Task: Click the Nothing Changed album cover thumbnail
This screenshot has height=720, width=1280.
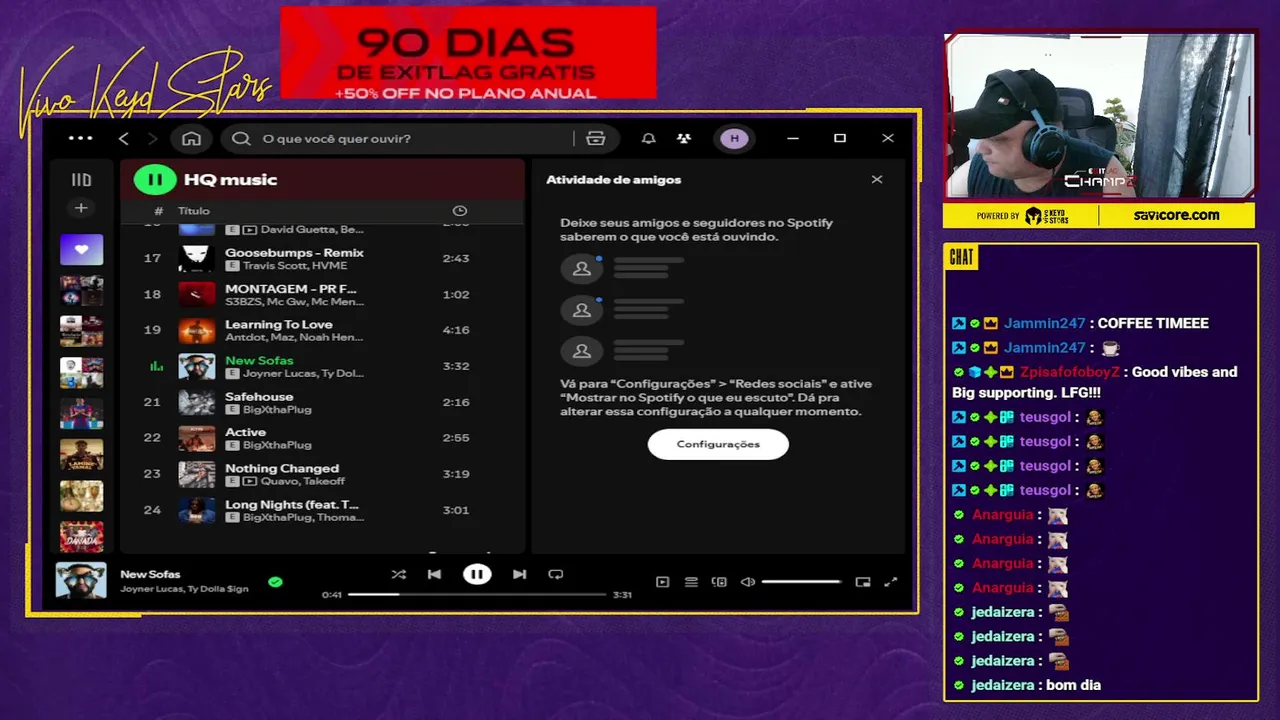Action: coord(196,474)
